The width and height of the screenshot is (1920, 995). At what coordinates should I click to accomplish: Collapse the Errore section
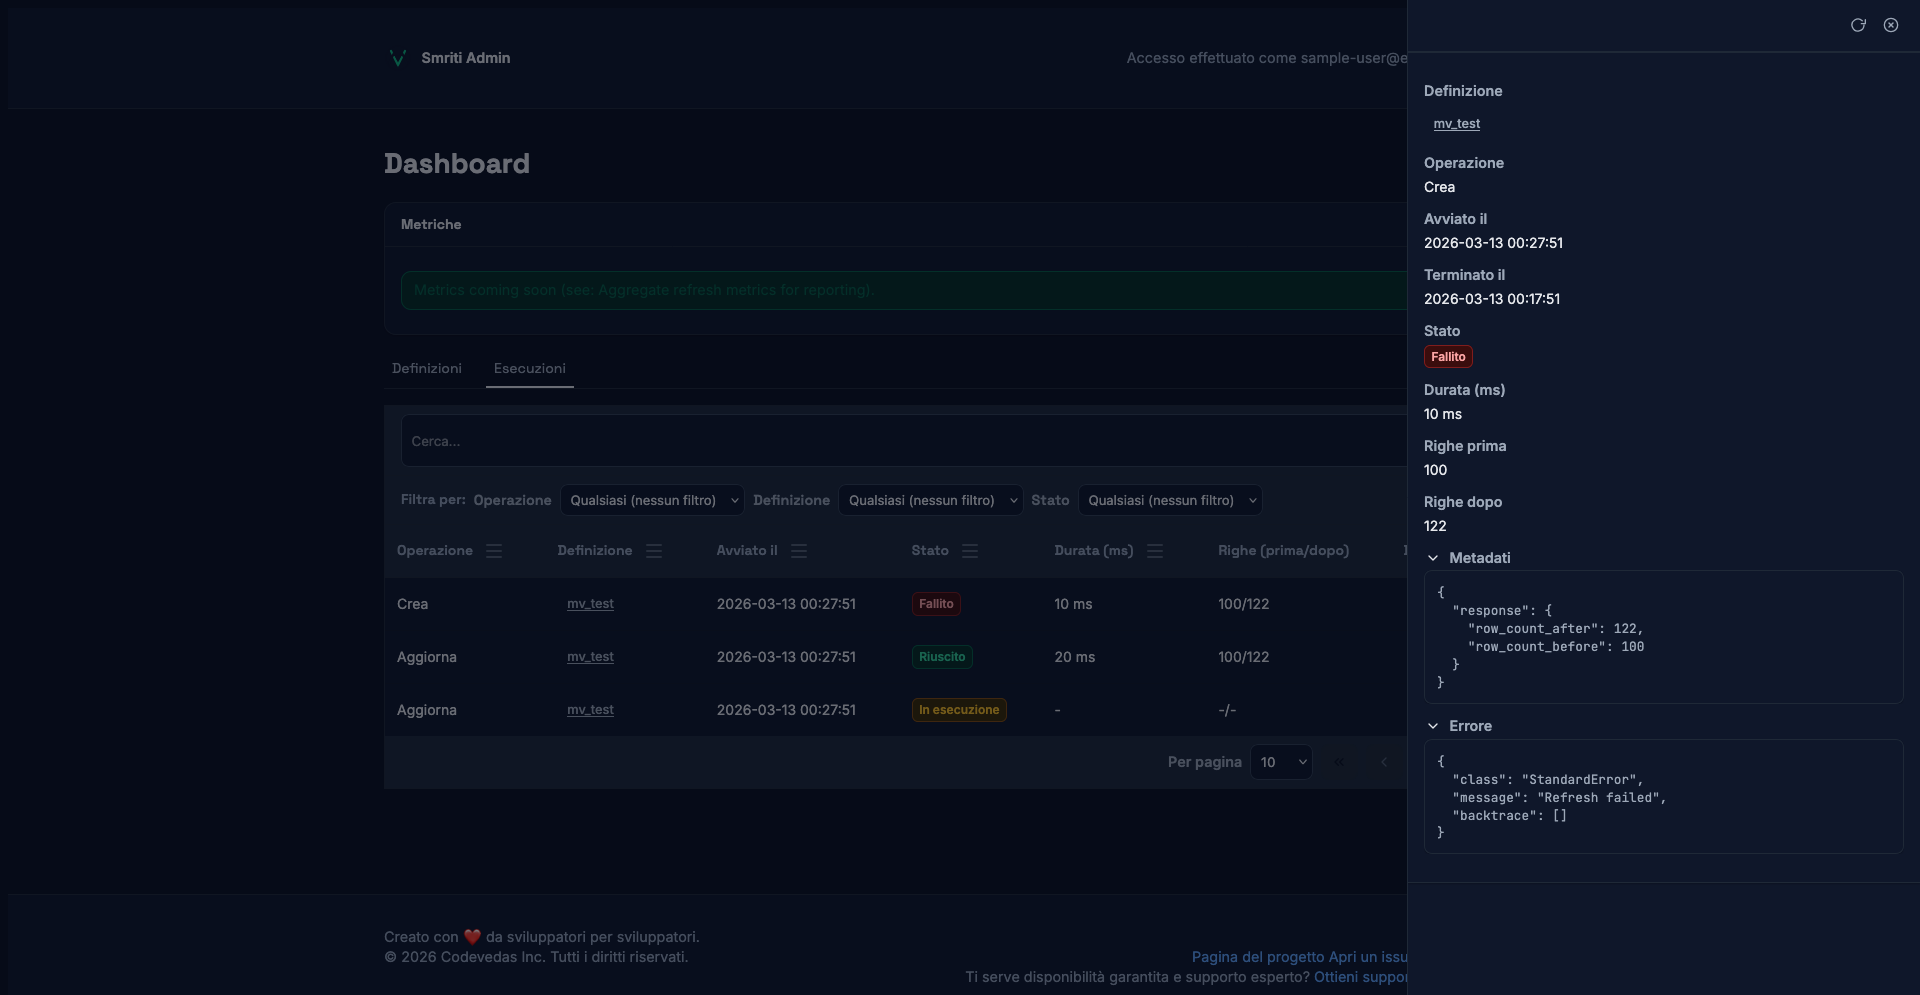pyautogui.click(x=1434, y=726)
